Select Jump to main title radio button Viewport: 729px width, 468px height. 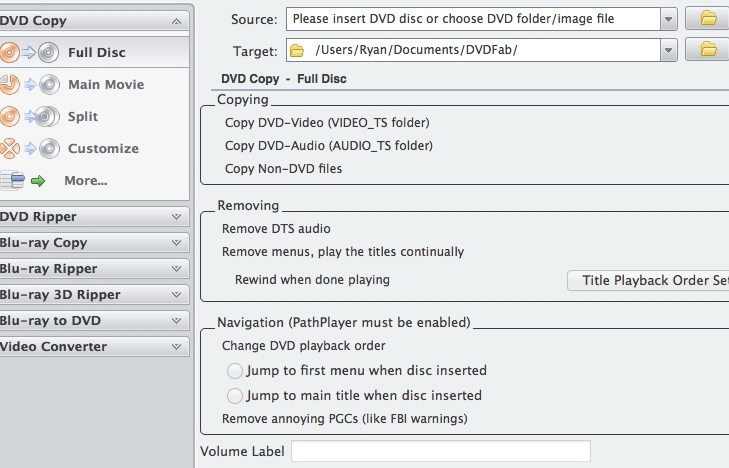235,395
